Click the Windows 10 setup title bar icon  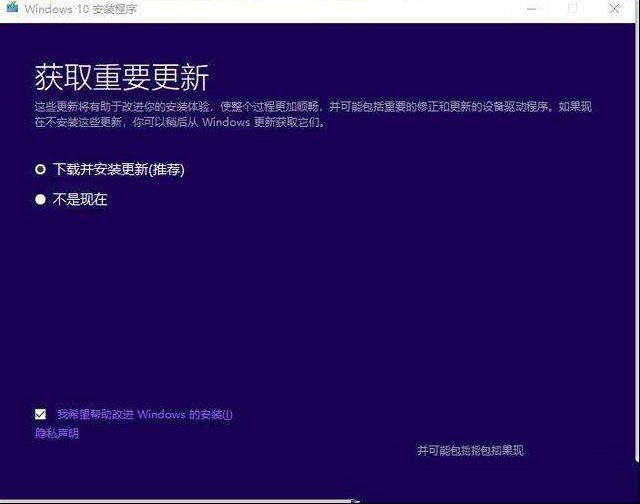(x=12, y=7)
